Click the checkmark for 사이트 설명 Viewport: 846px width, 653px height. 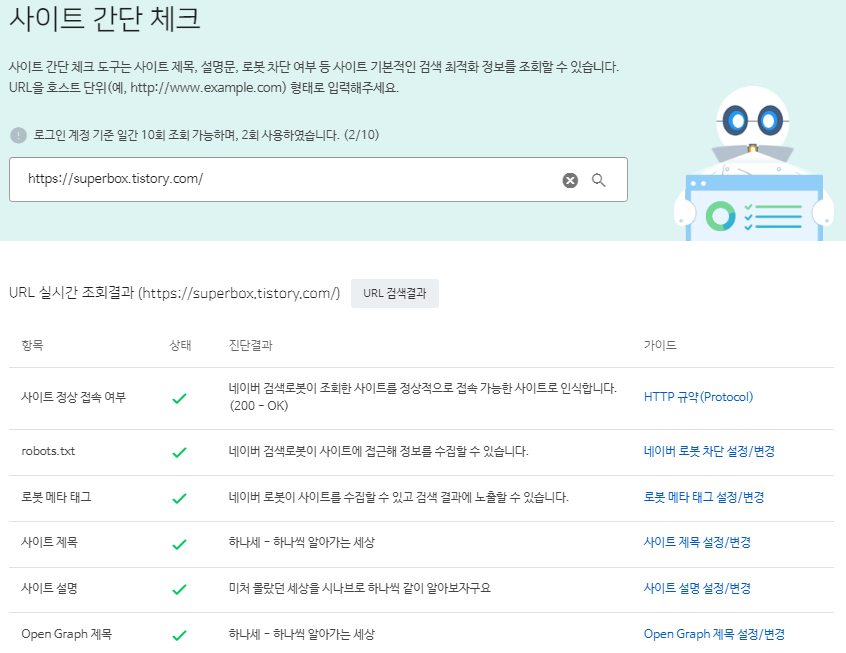click(180, 589)
